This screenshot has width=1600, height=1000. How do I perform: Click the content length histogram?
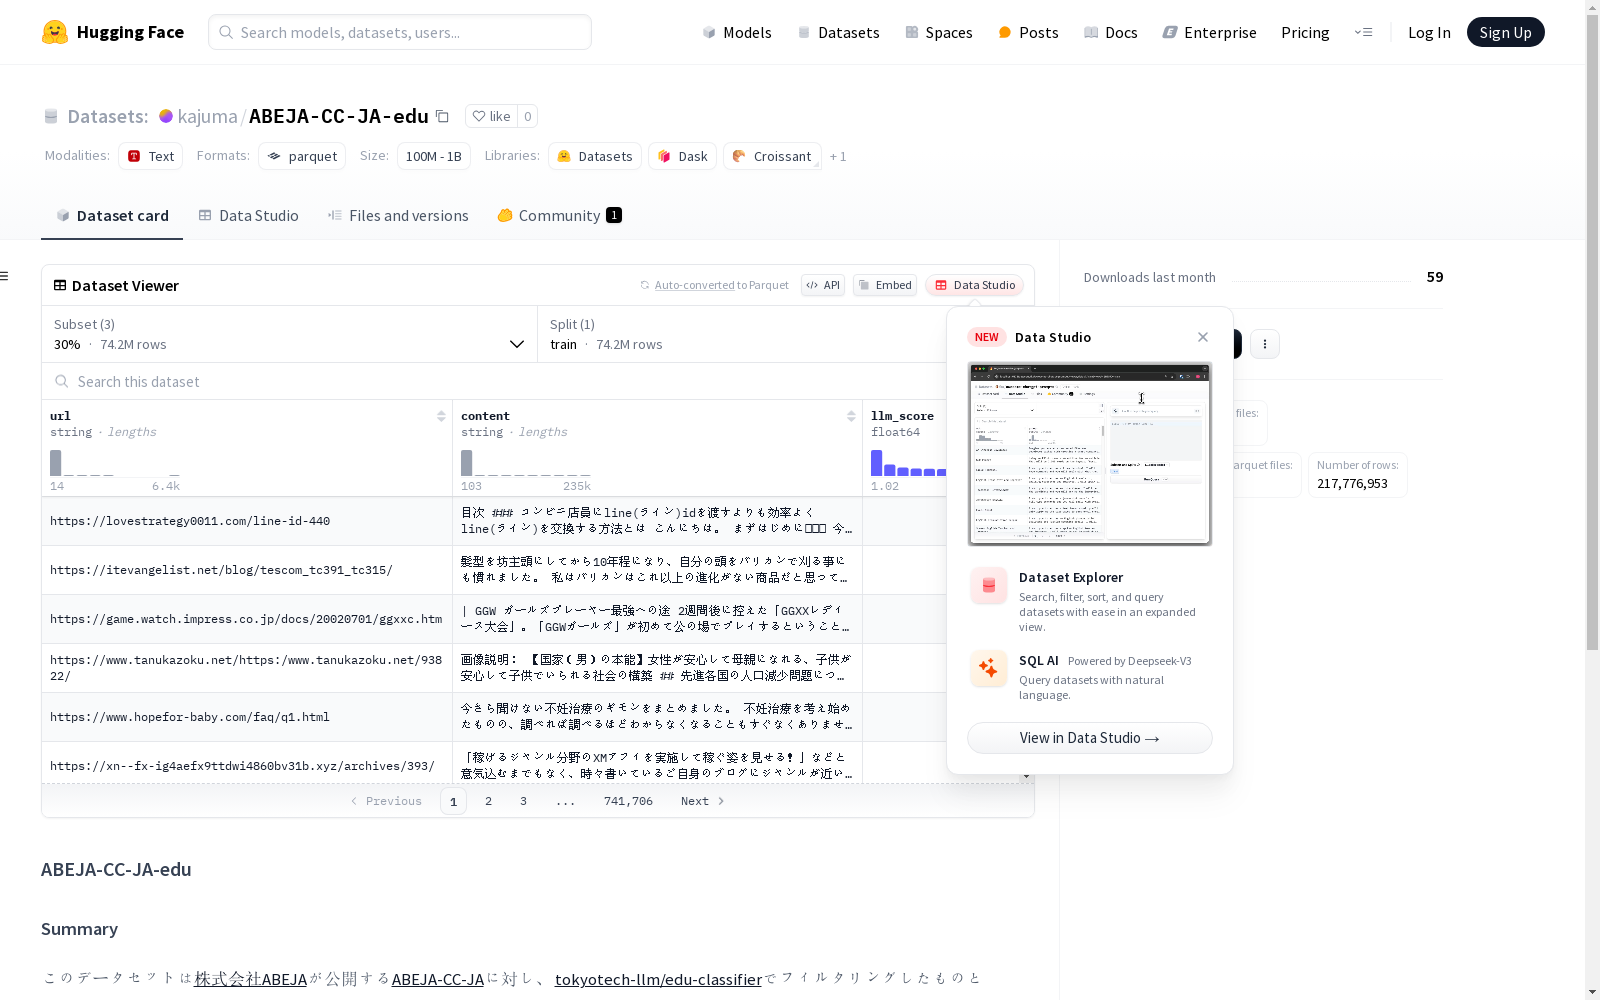coord(526,463)
